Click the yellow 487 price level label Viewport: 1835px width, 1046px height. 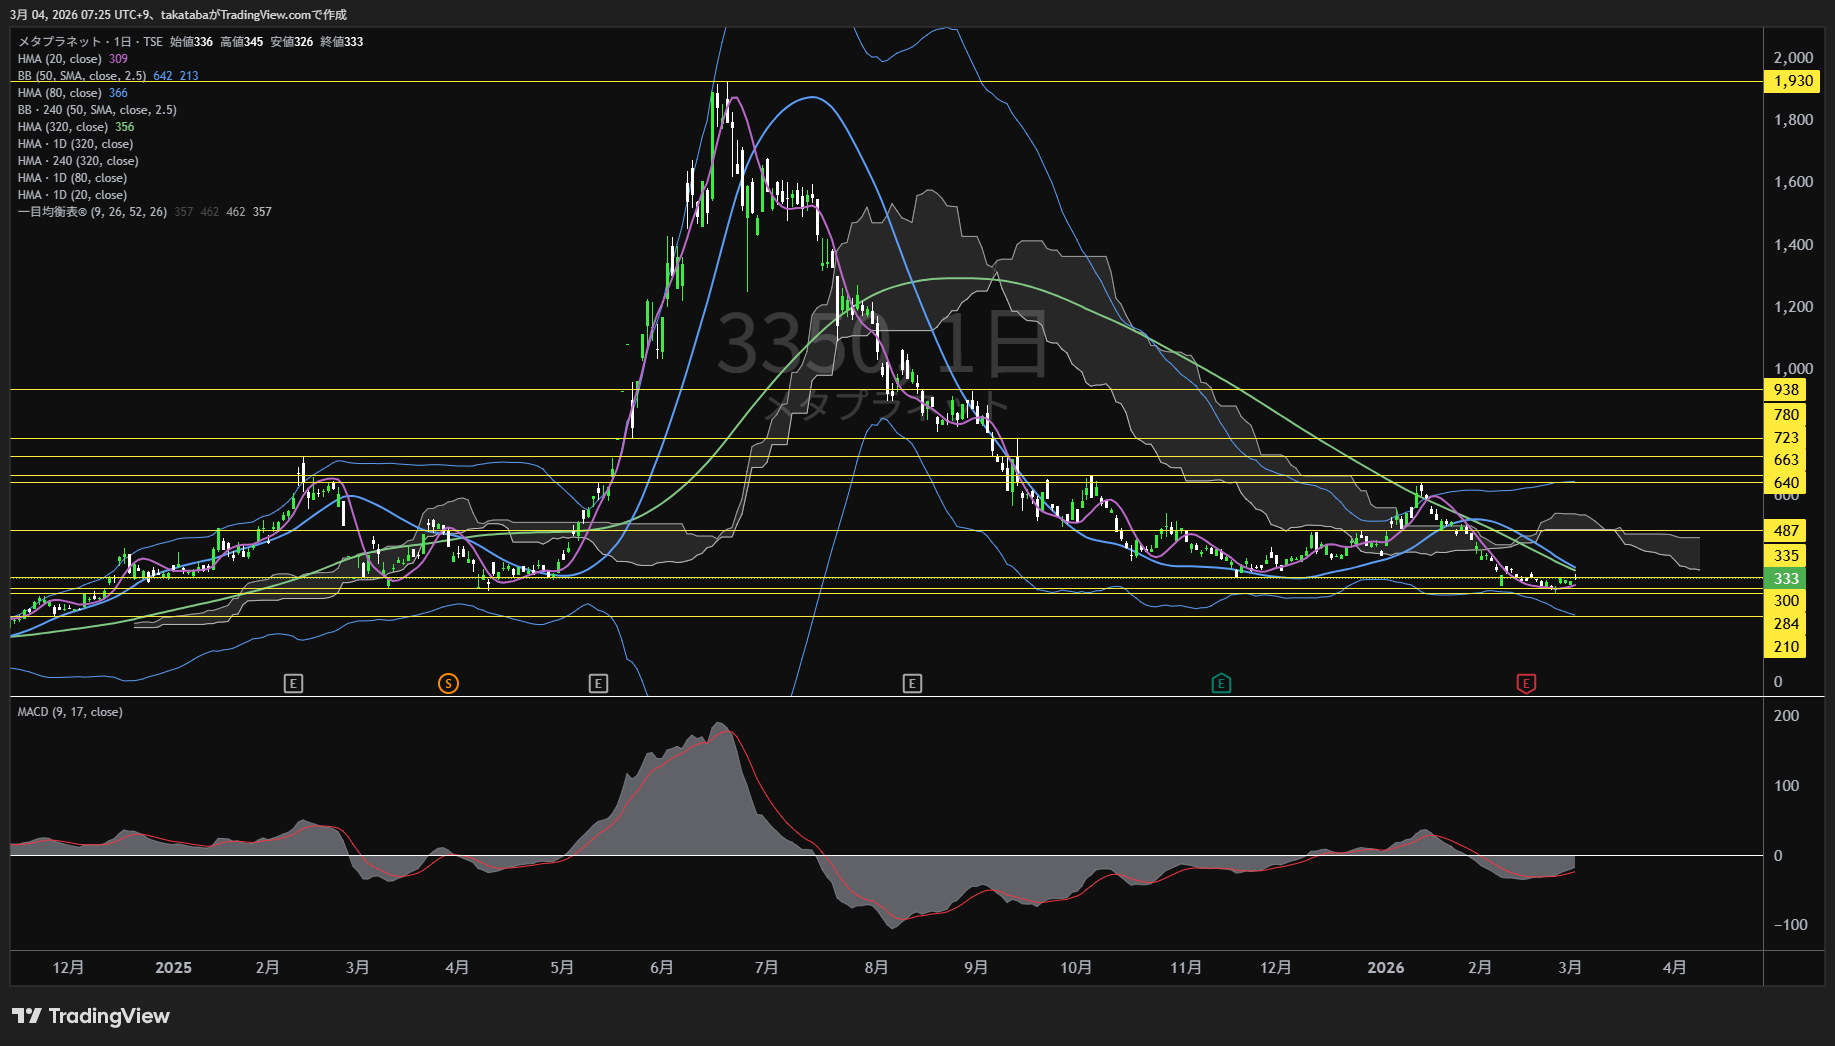(1786, 531)
